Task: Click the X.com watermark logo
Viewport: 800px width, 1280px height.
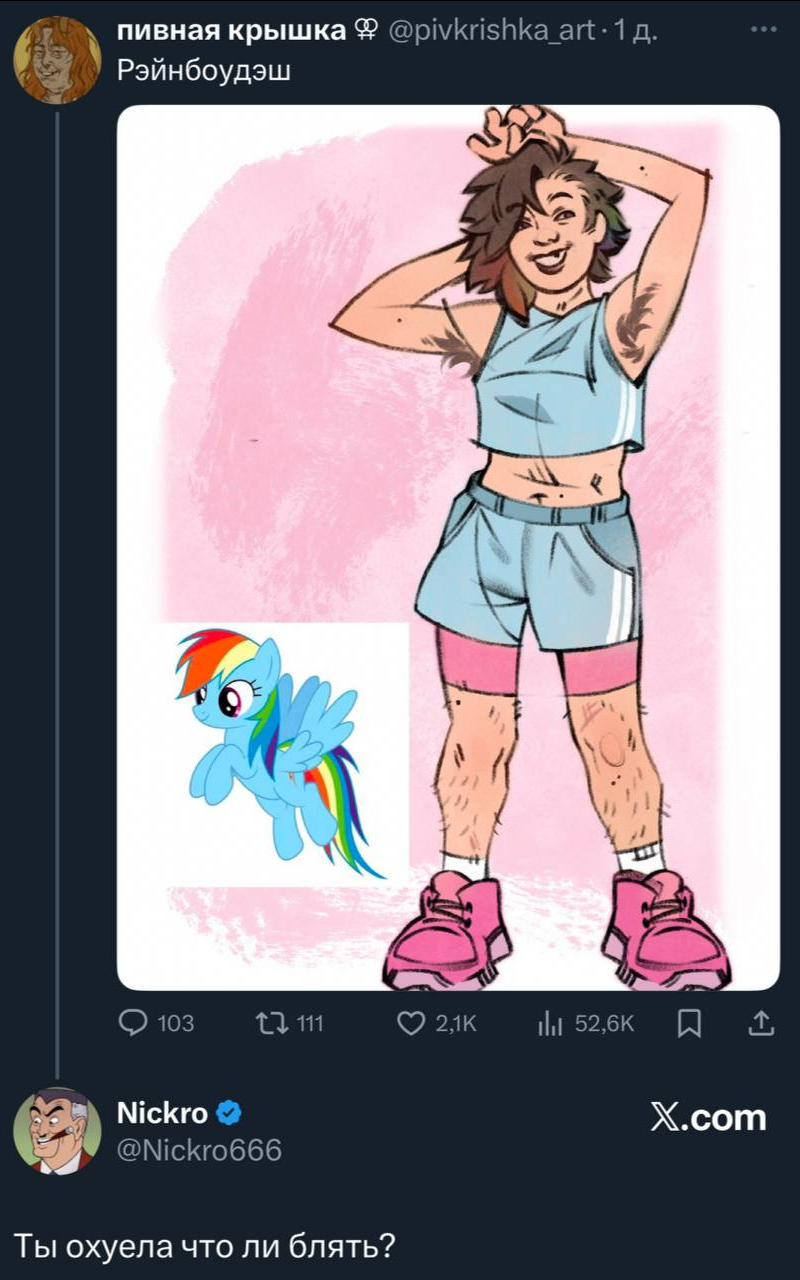Action: point(708,1117)
